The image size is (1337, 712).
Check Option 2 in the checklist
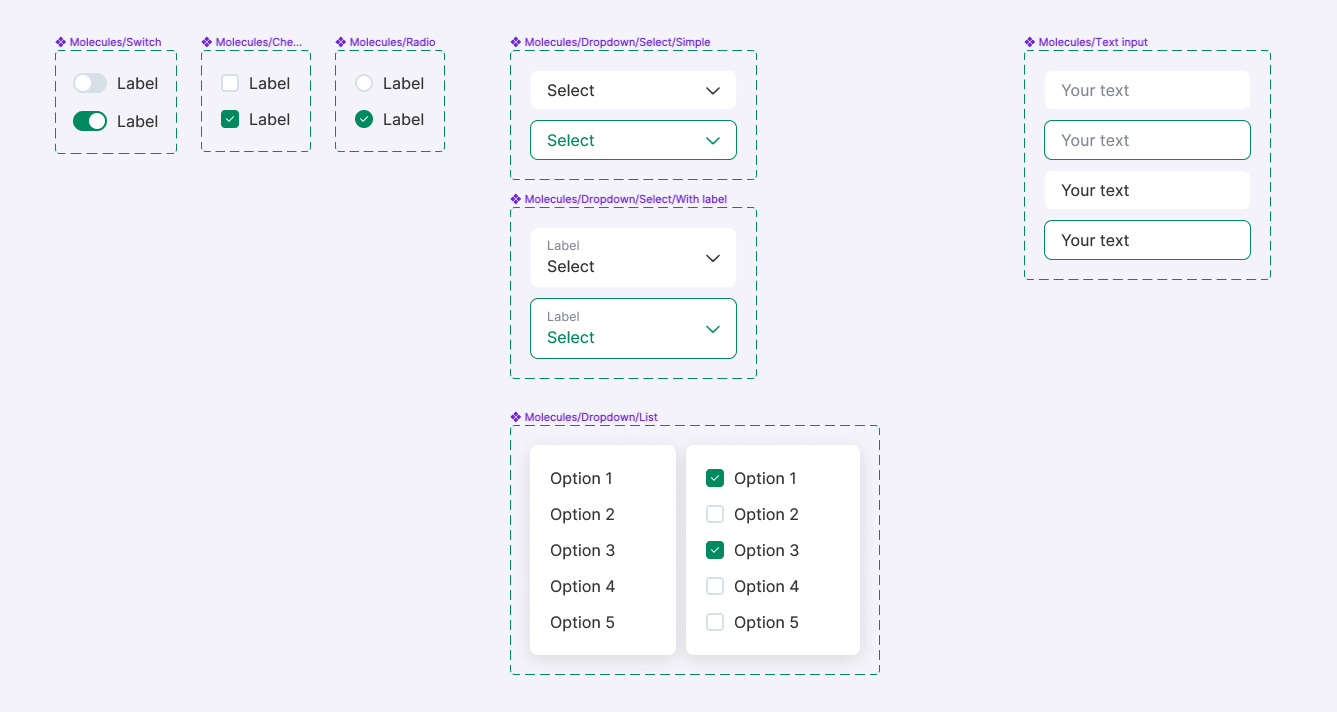[x=715, y=514]
